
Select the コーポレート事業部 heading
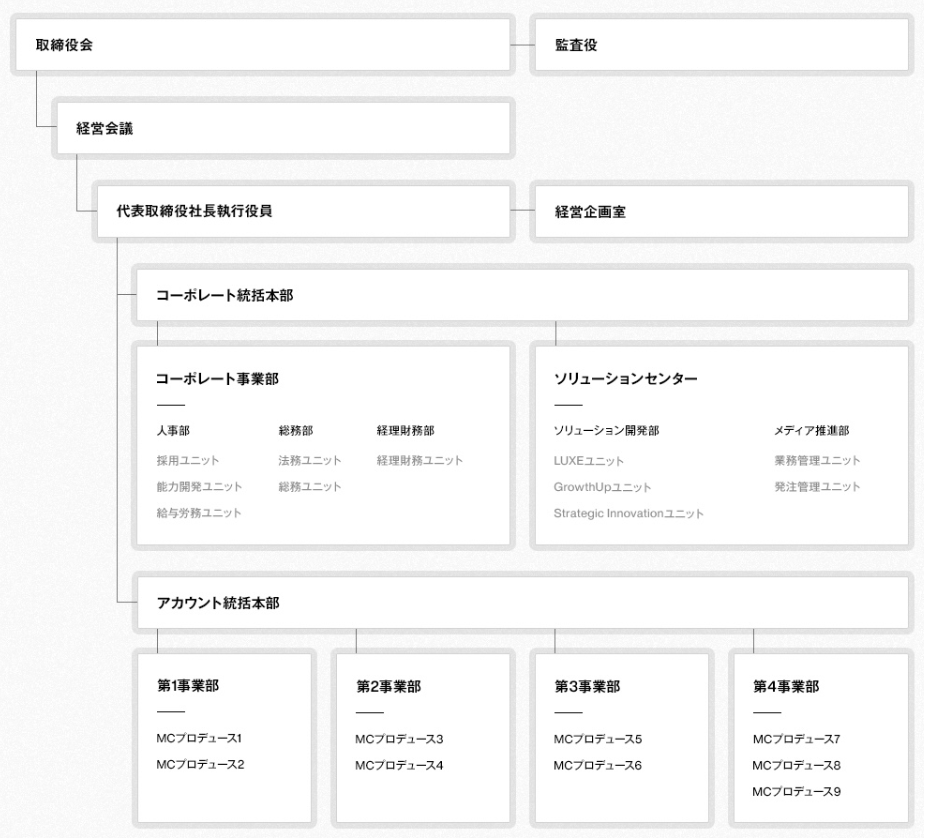tap(216, 379)
